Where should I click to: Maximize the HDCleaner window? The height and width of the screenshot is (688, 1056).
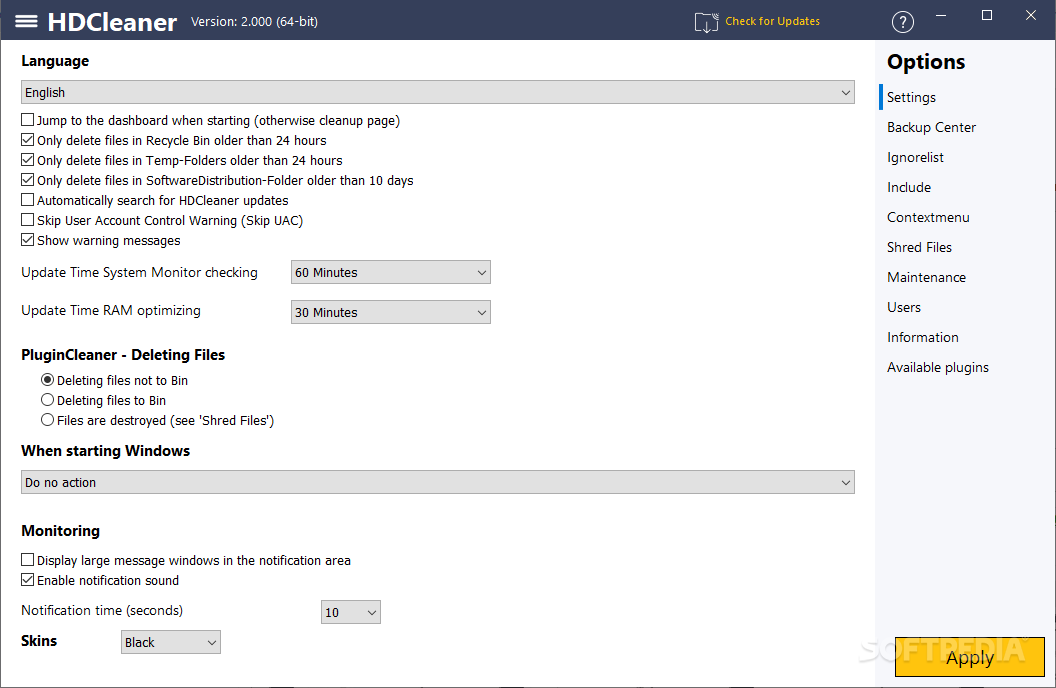(987, 15)
